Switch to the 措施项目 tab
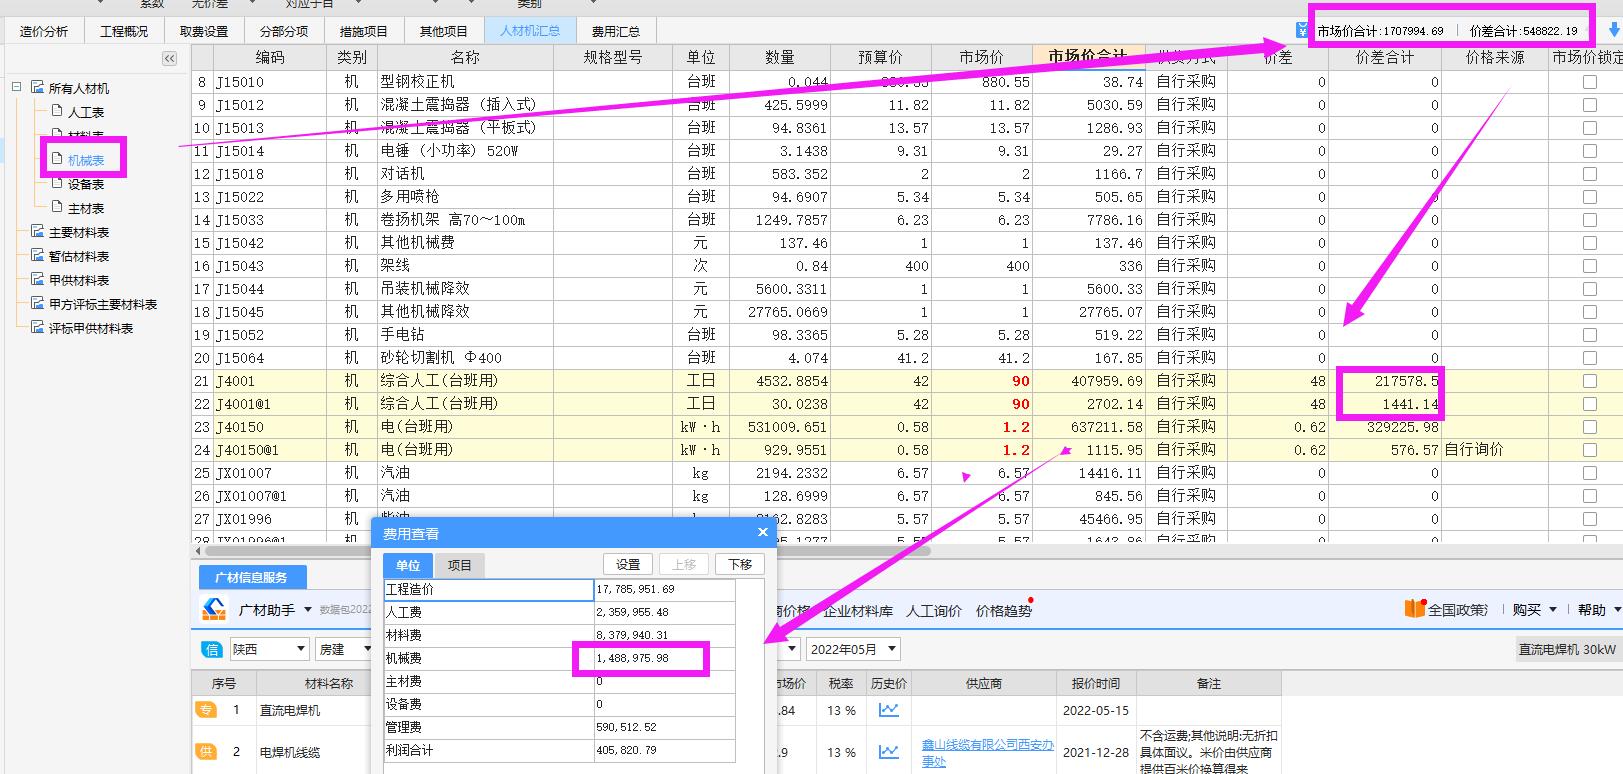Image resolution: width=1623 pixels, height=774 pixels. (x=364, y=31)
